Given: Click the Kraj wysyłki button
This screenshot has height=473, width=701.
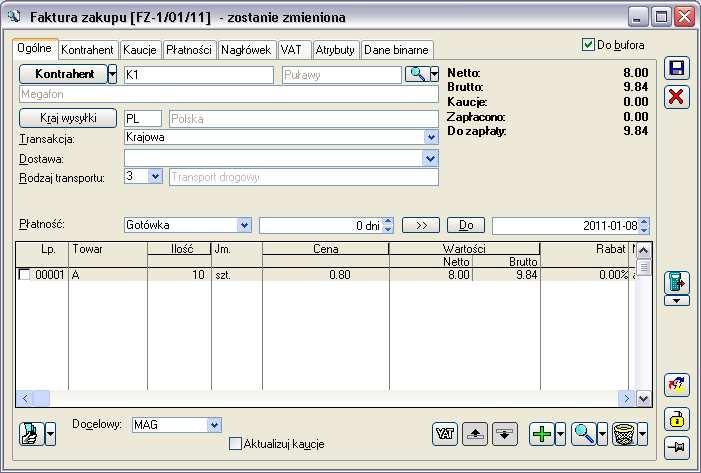Looking at the screenshot, I should click(x=68, y=118).
